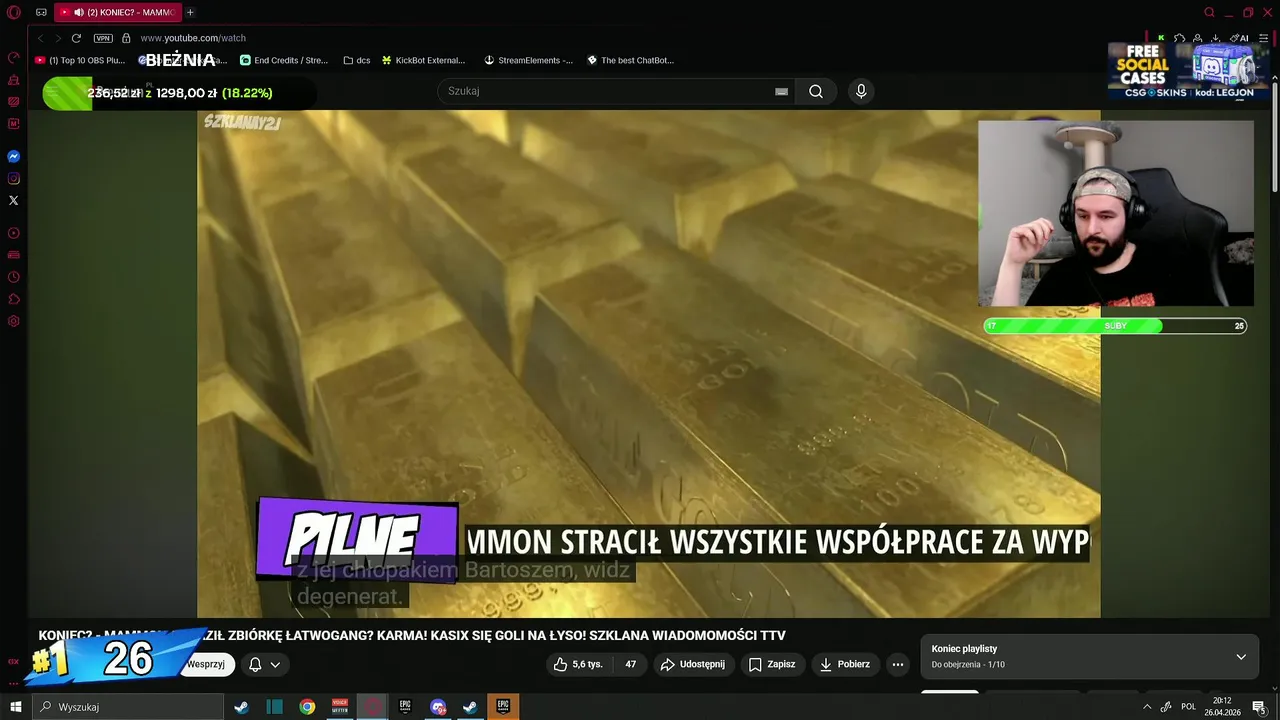The height and width of the screenshot is (720, 1280).
Task: Open the Opera AI assistant button
Action: click(x=1241, y=38)
